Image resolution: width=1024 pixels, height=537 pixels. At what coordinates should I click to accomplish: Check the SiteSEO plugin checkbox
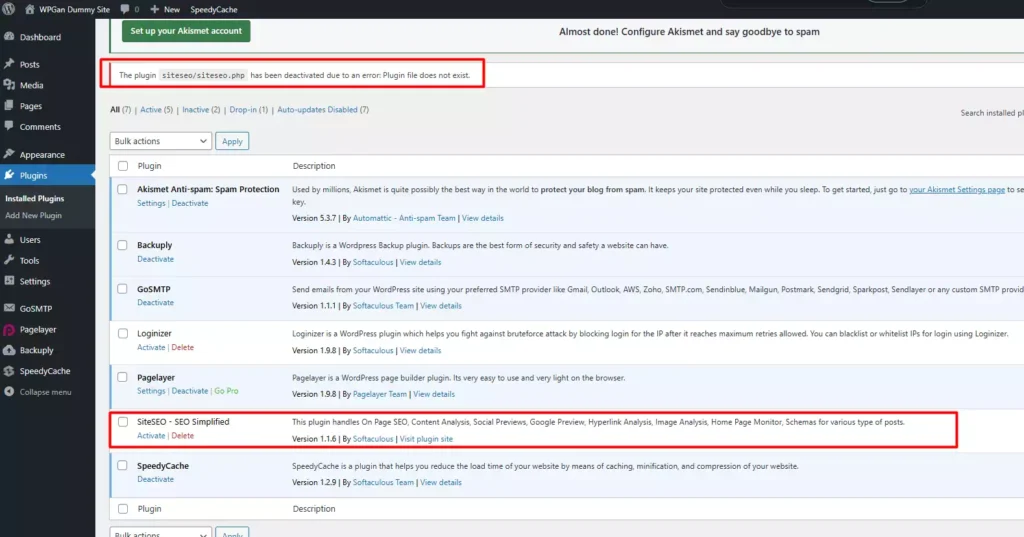click(123, 422)
